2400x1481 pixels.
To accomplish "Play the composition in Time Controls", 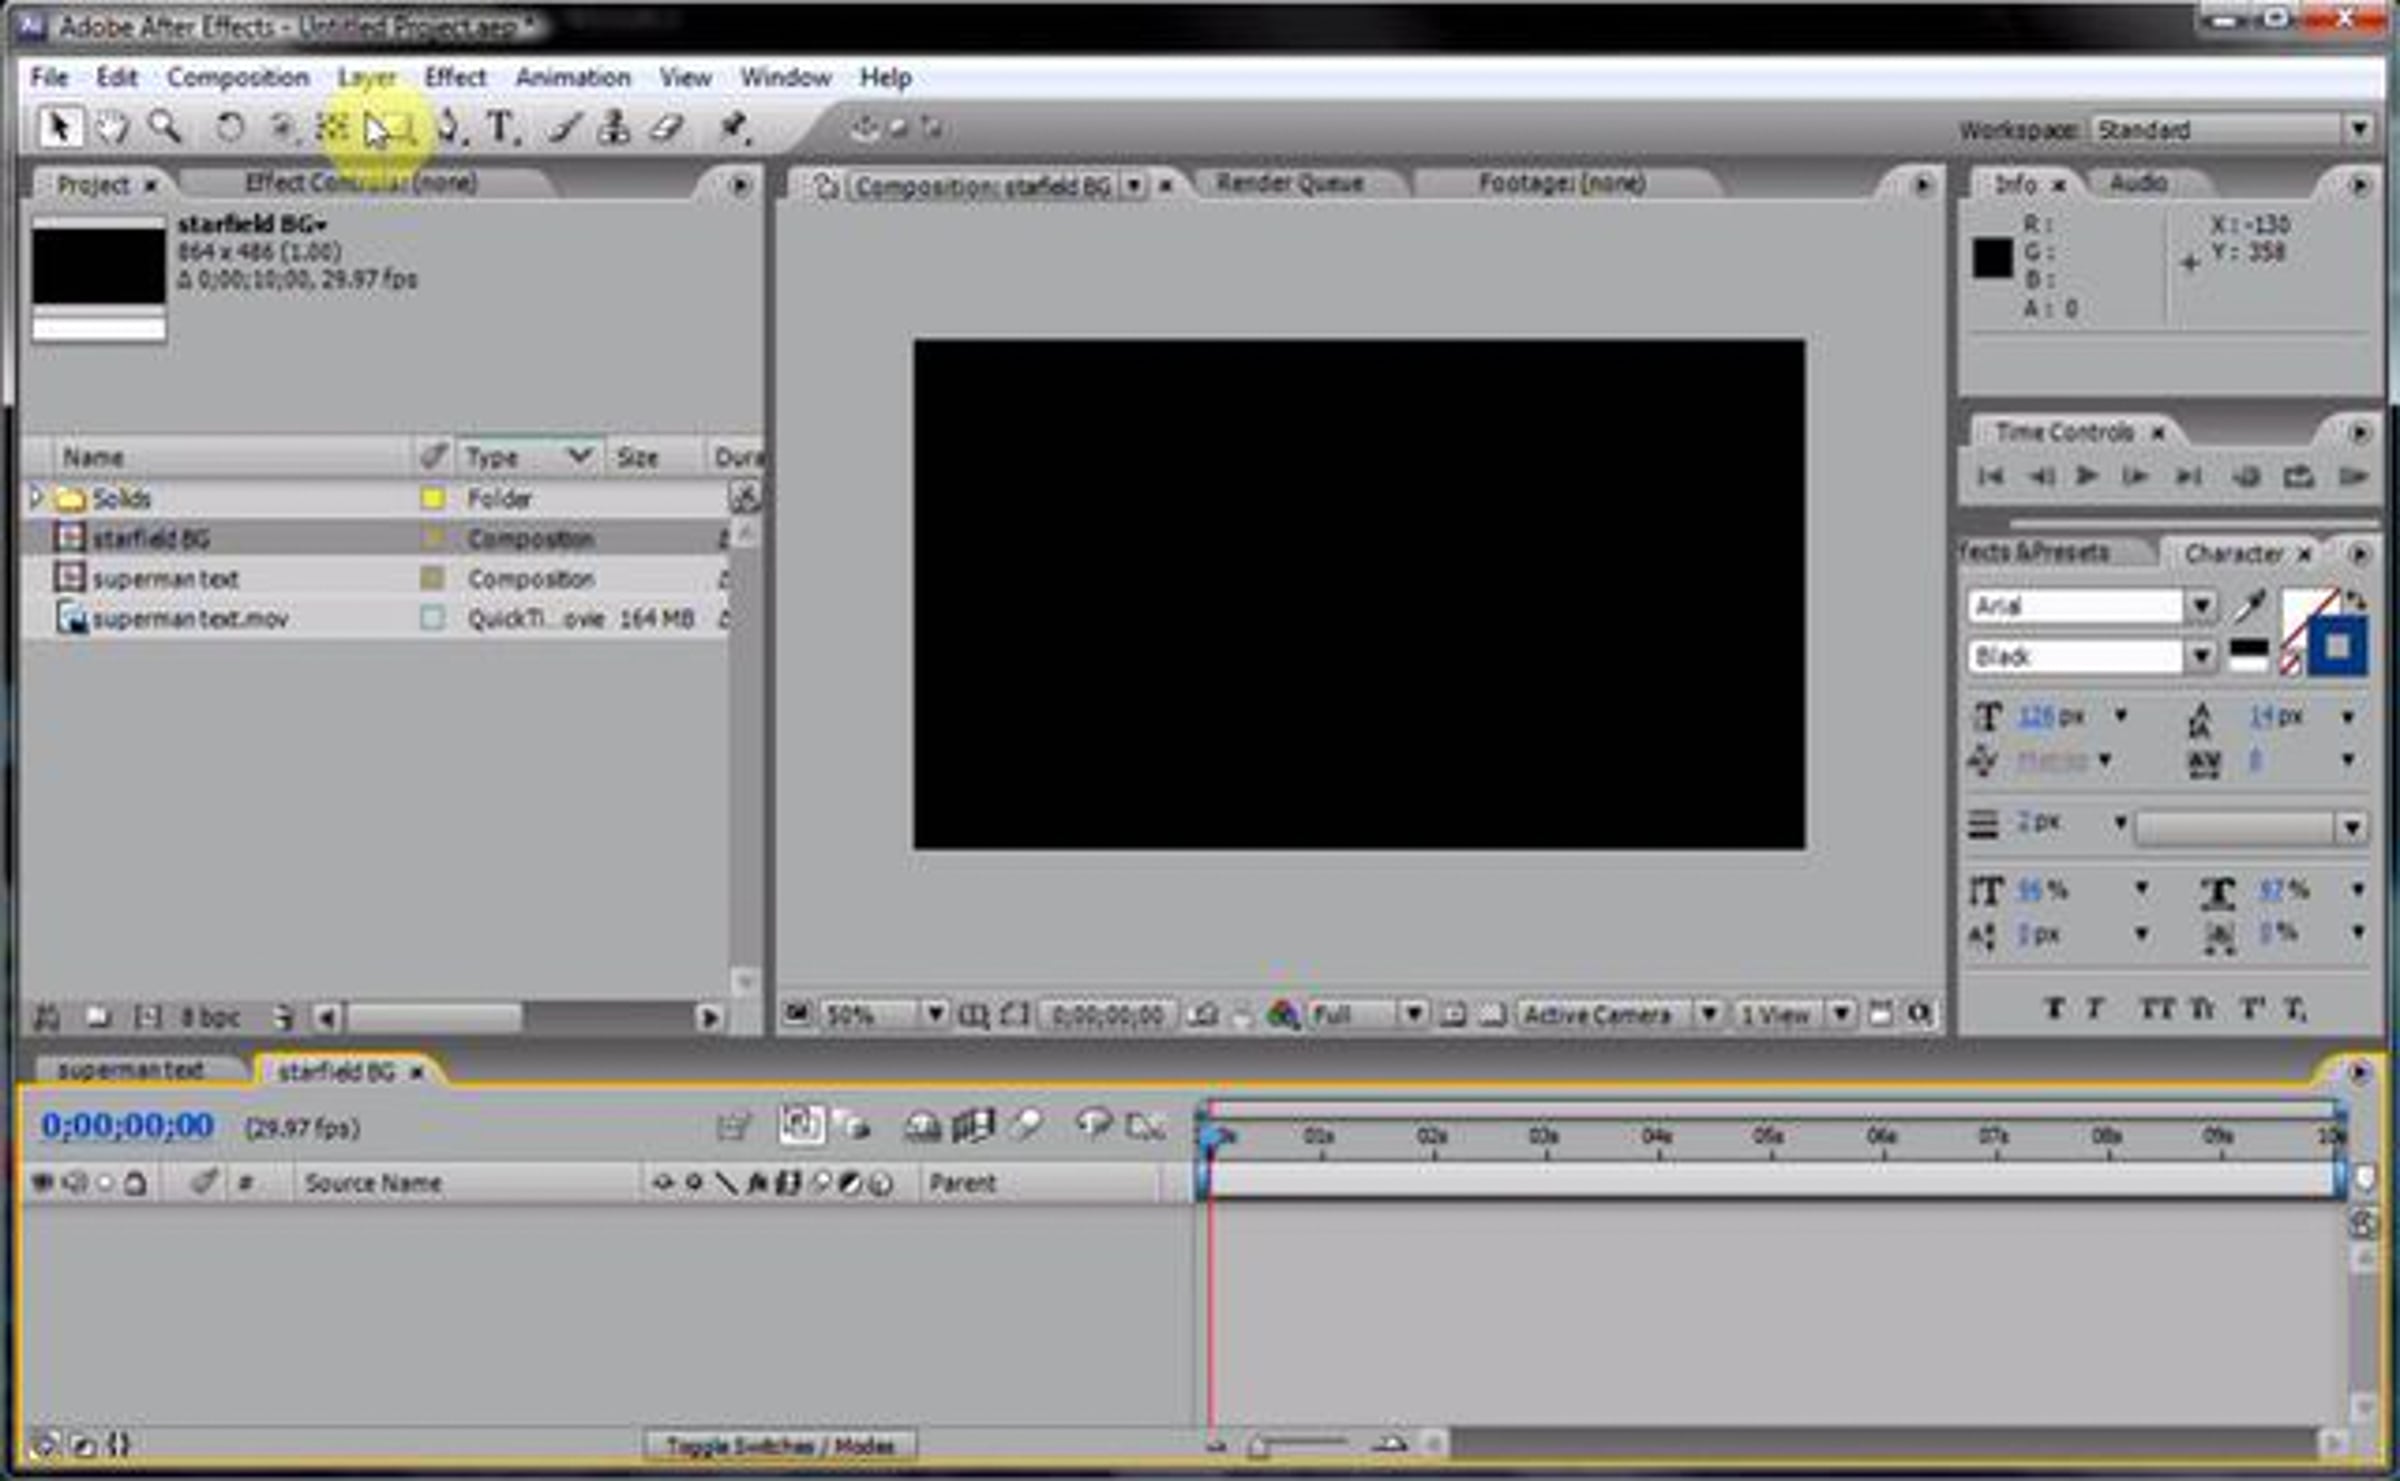I will (x=2087, y=476).
